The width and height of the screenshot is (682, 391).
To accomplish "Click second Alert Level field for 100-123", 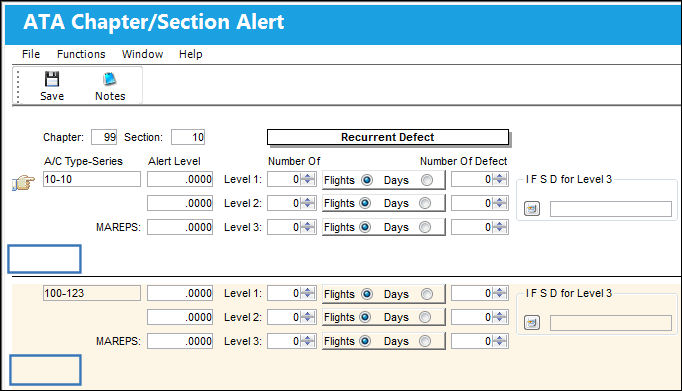I will point(180,317).
